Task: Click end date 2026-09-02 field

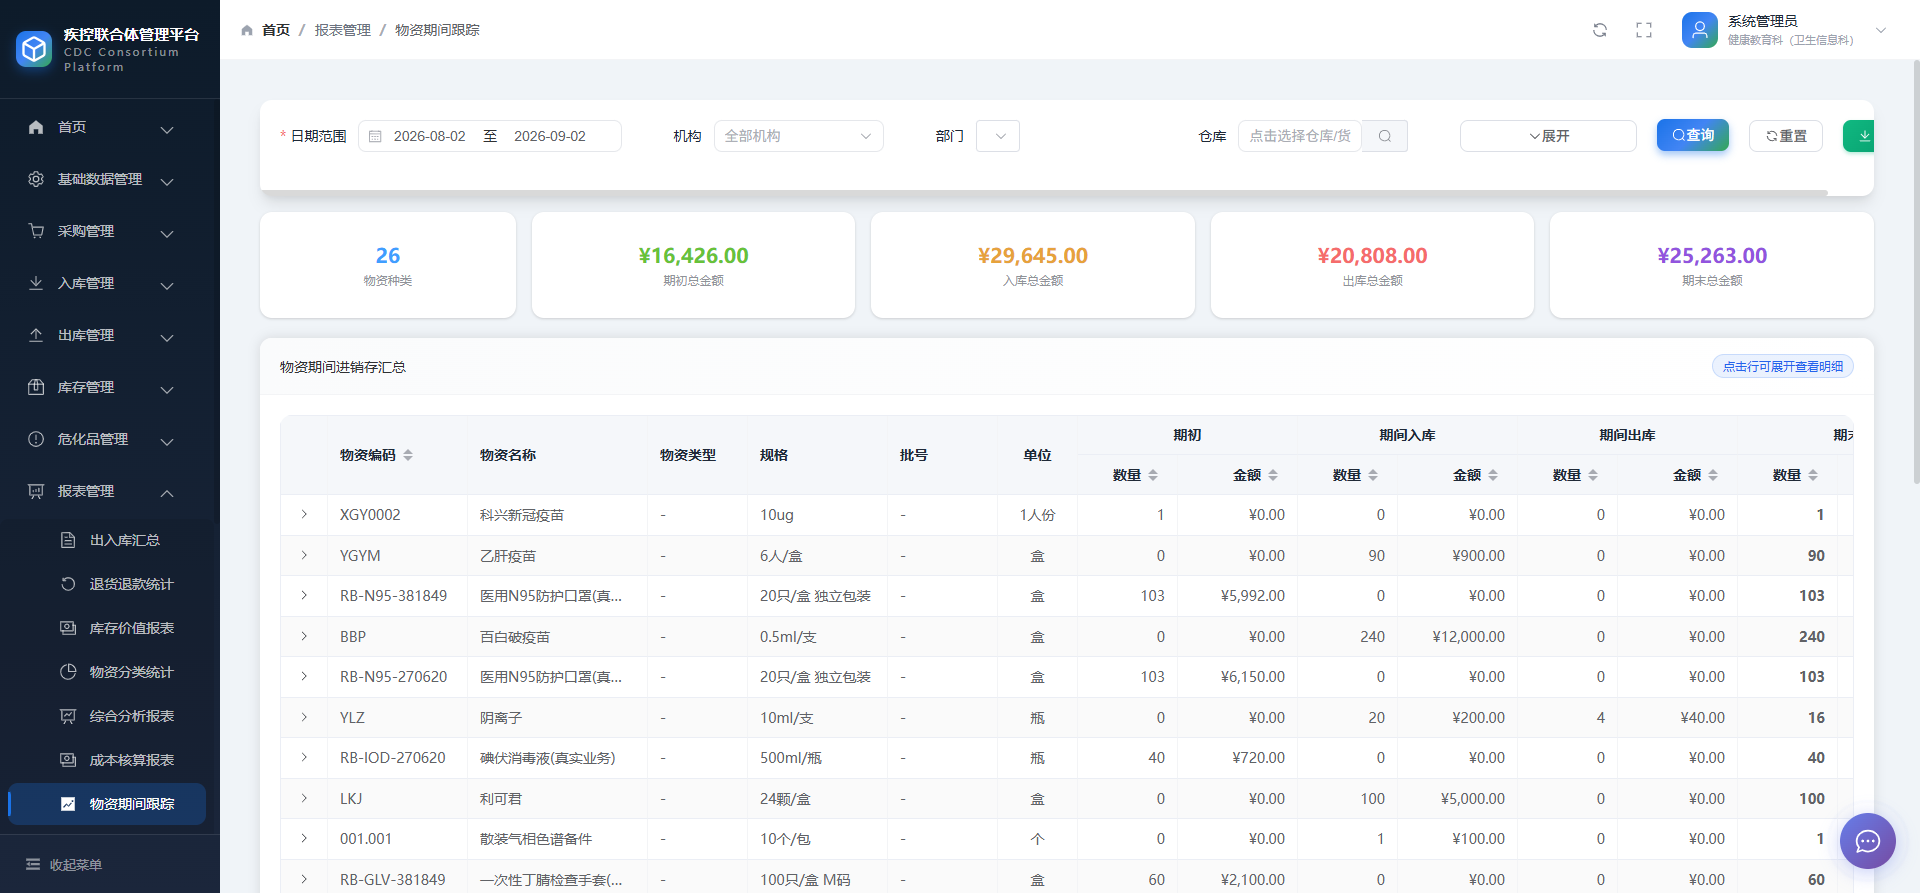Action: pyautogui.click(x=550, y=136)
